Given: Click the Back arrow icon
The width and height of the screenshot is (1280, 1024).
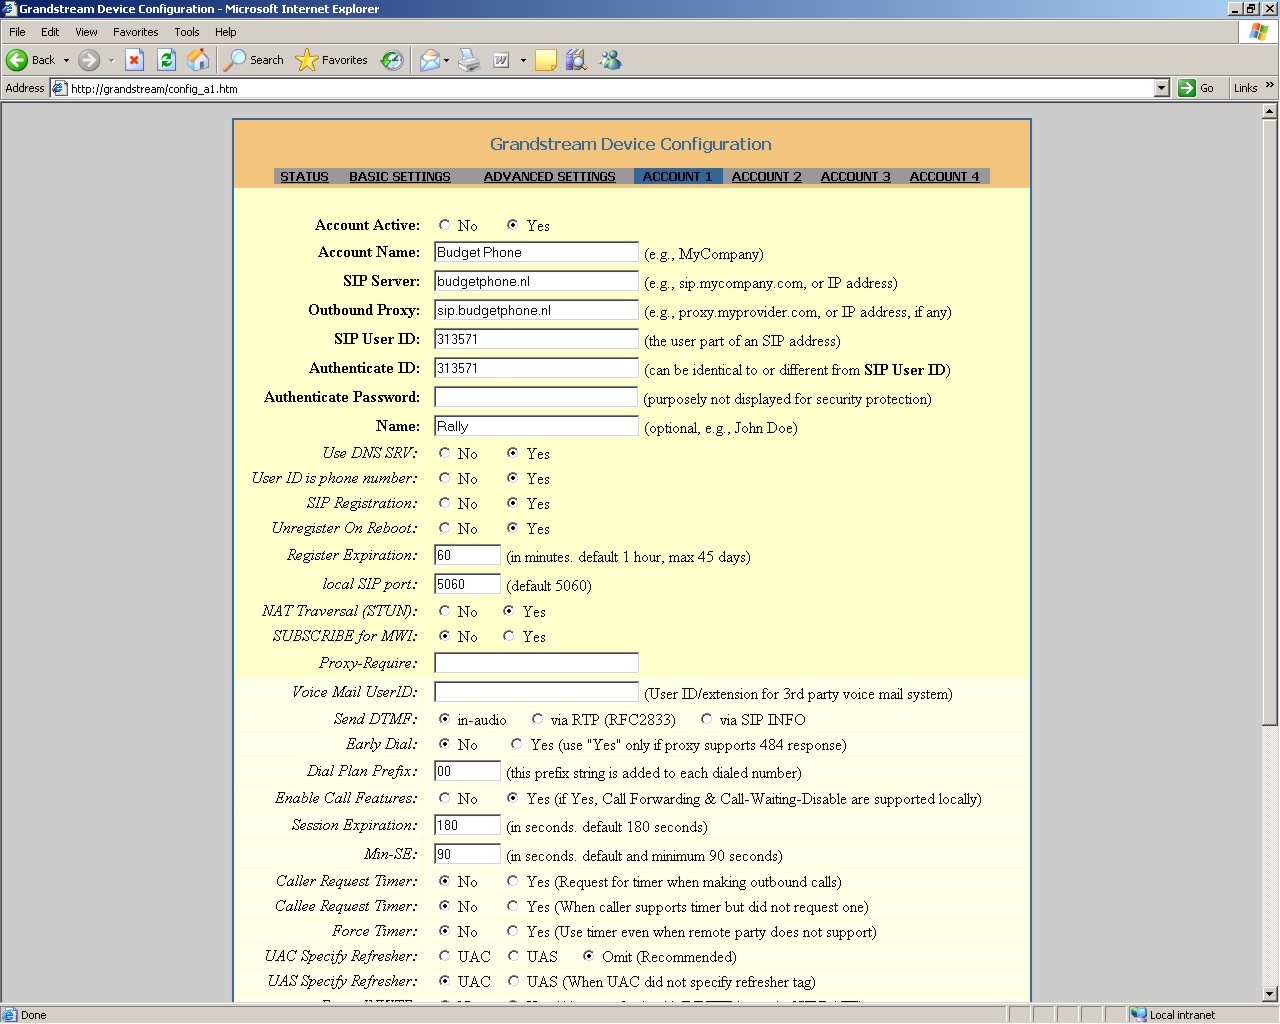Looking at the screenshot, I should pos(17,60).
